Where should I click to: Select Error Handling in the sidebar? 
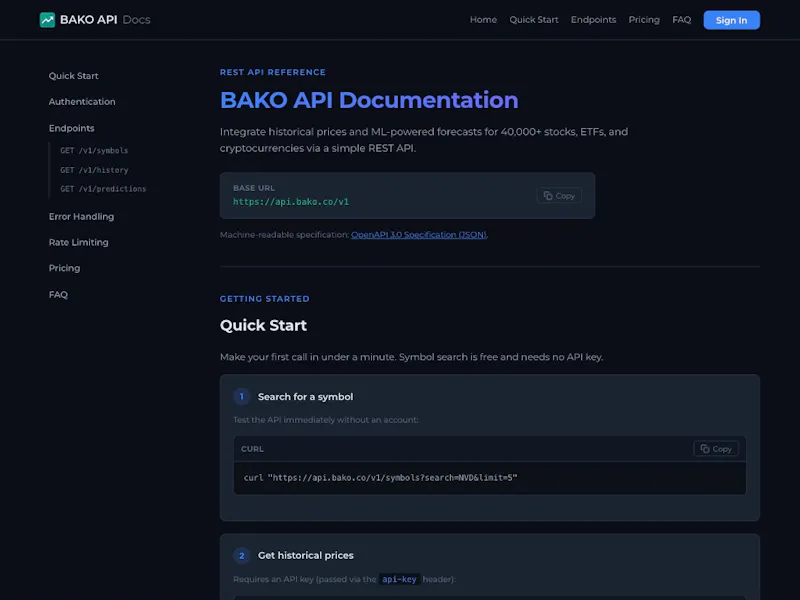[81, 216]
